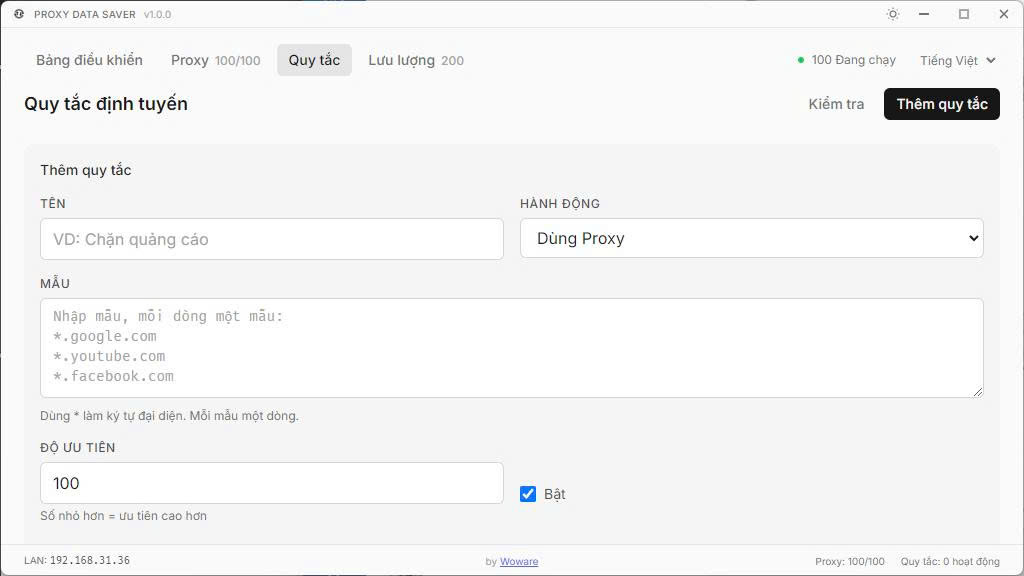The width and height of the screenshot is (1024, 576).
Task: Click the Proxy Data Saver app logo
Action: (19, 14)
